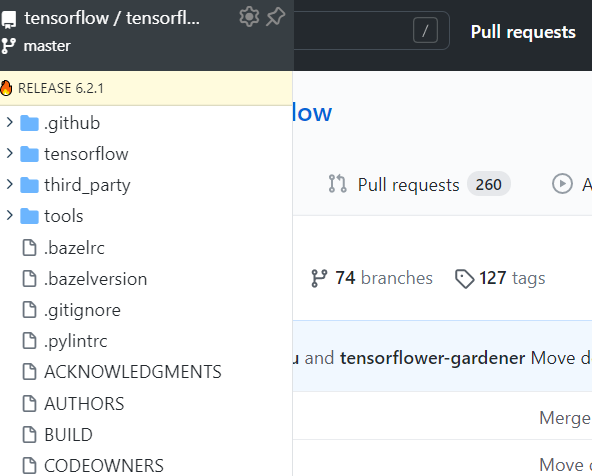Click the Actions play icon

coord(562,184)
